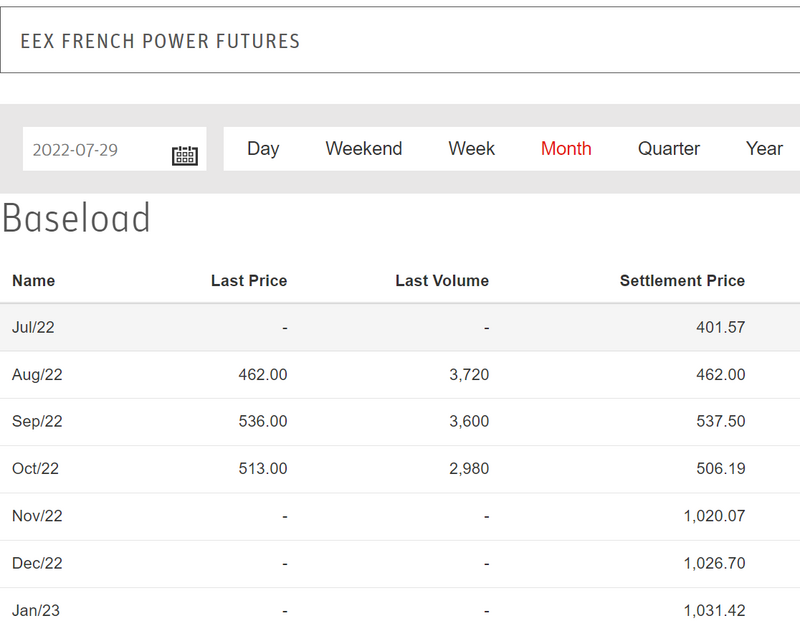This screenshot has height=626, width=800.
Task: Choose the highlighted Month tab
Action: pyautogui.click(x=566, y=149)
